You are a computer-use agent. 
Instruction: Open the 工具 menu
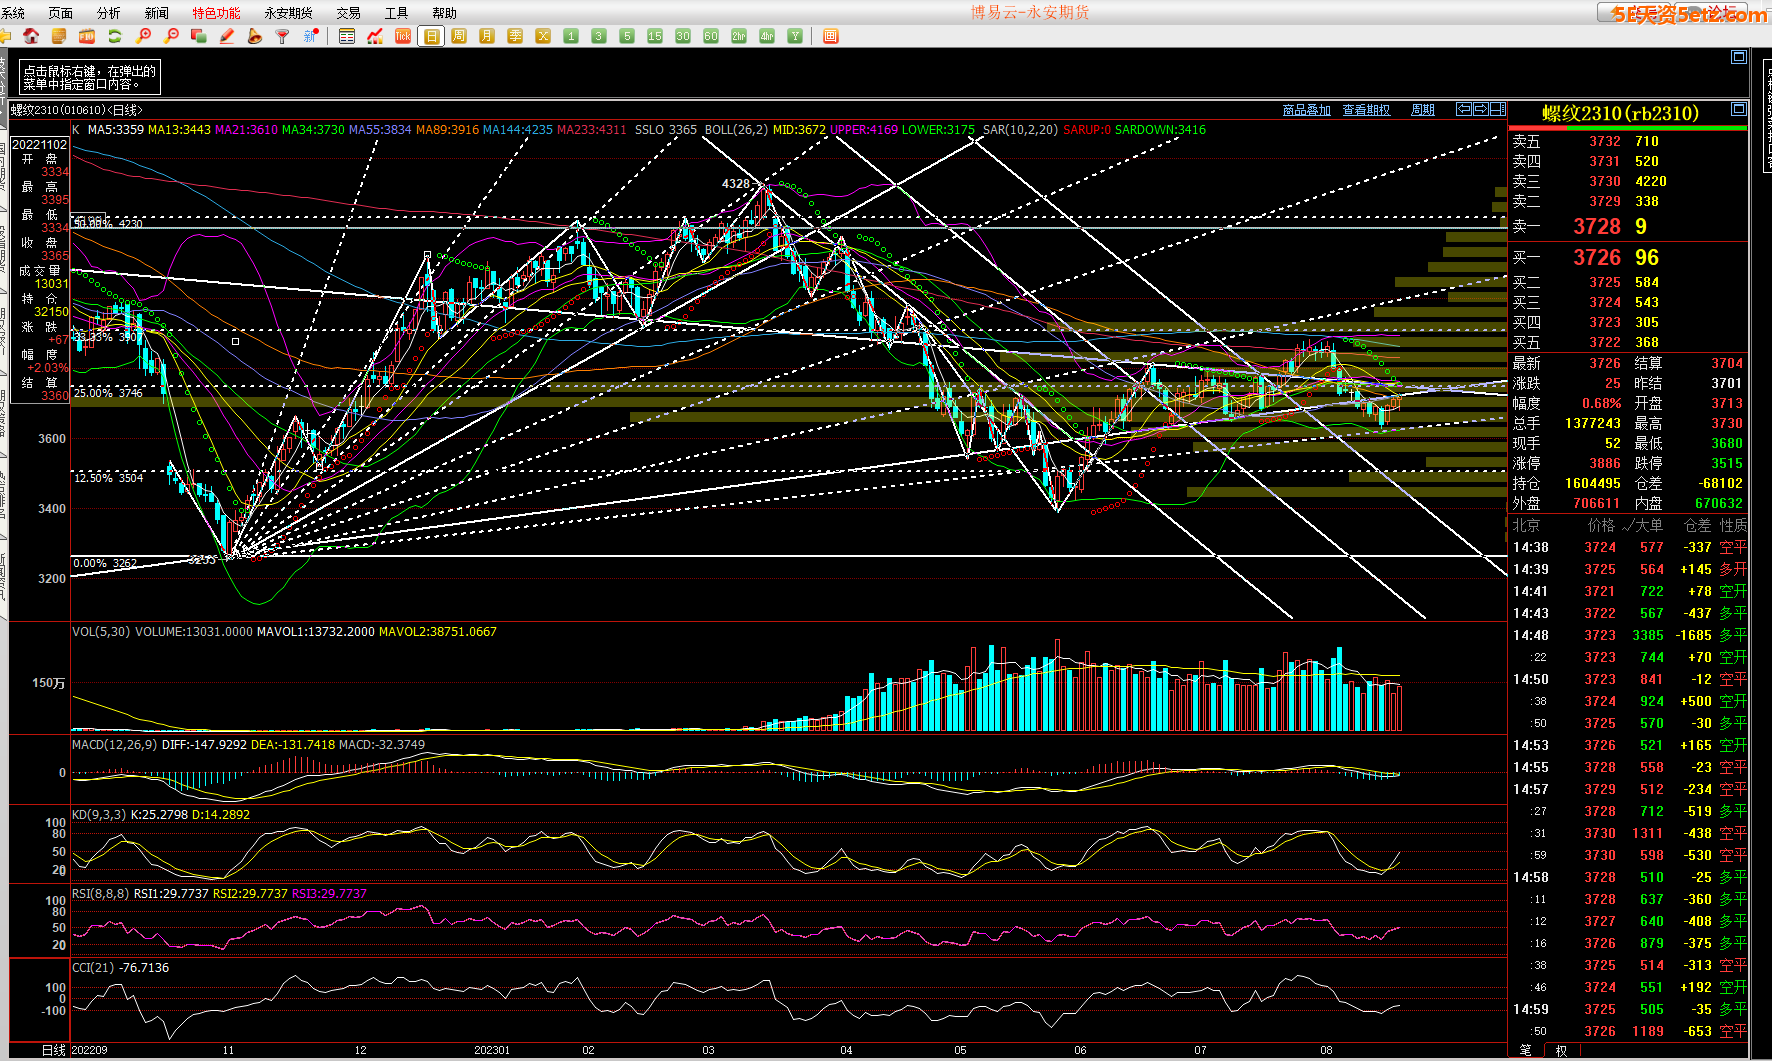coord(396,13)
